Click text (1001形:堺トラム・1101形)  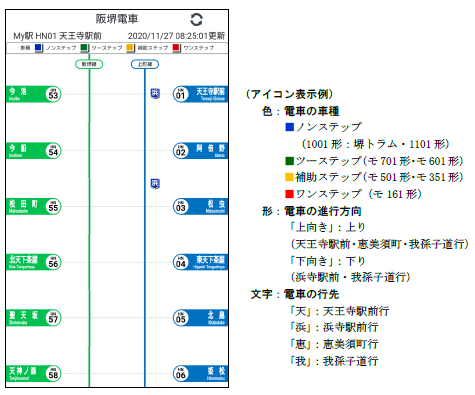(x=376, y=144)
